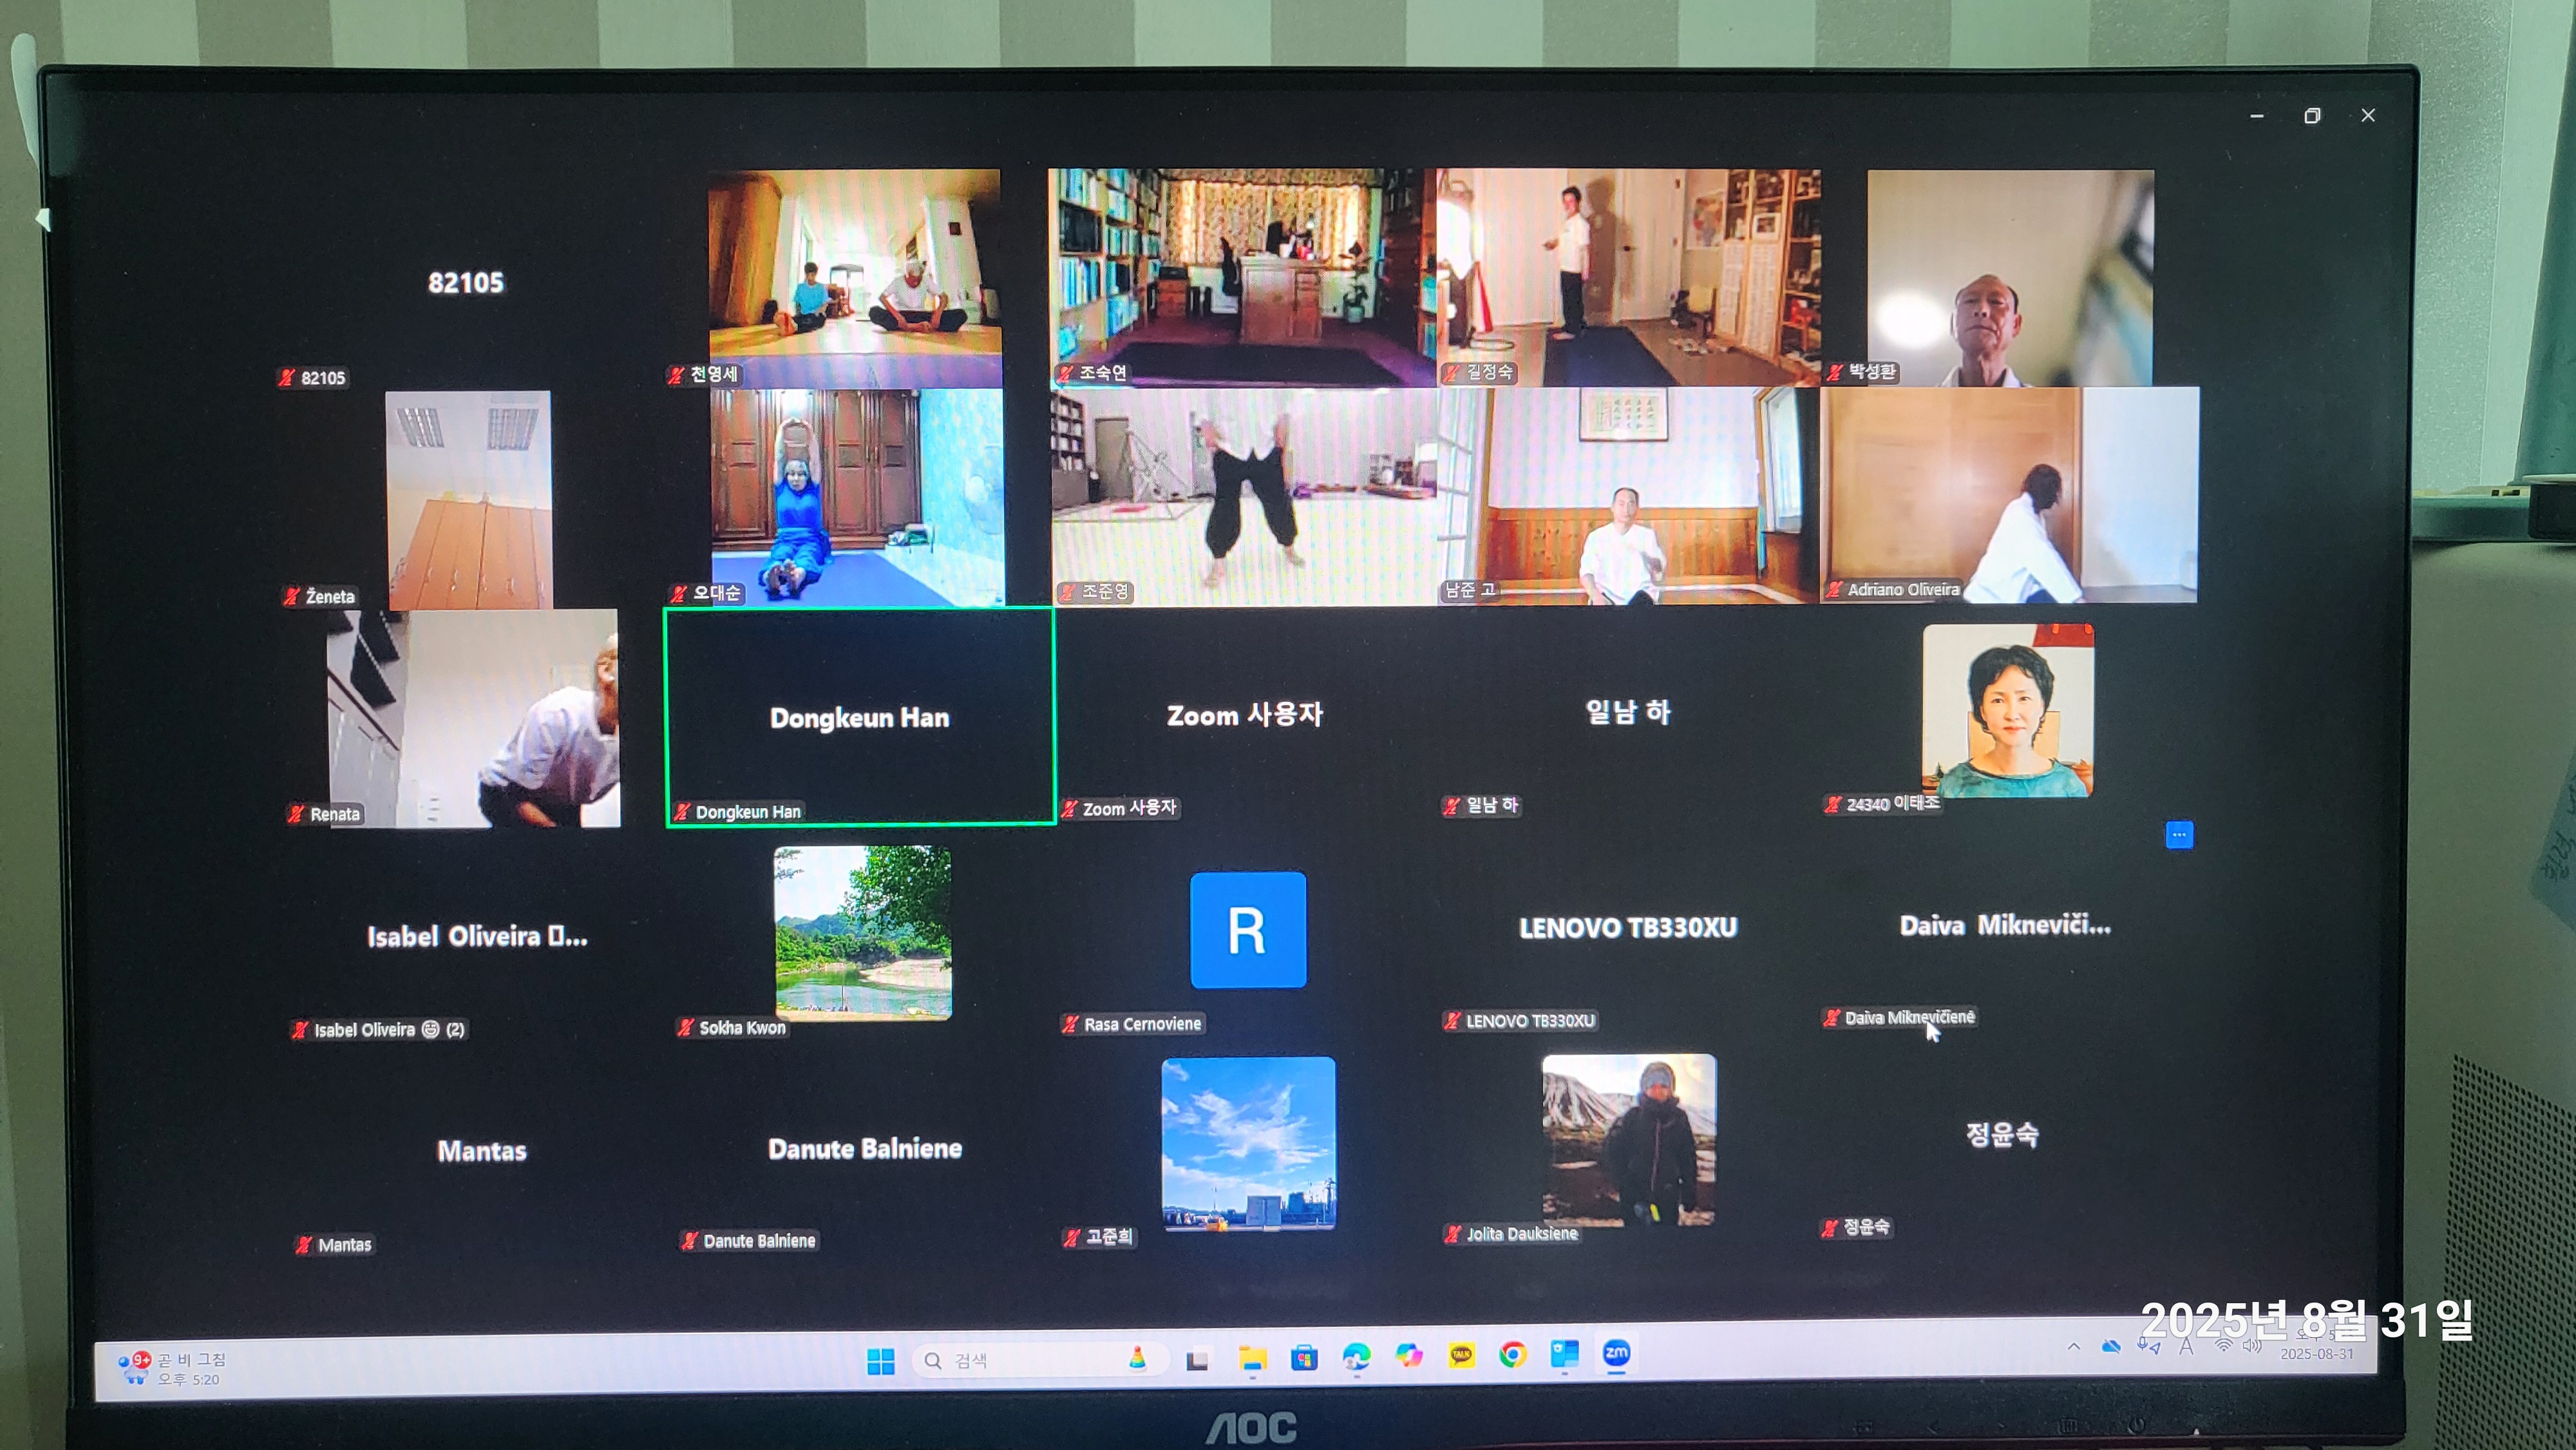
Task: Click muted mic icon on Dongkeun Han
Action: click(x=682, y=812)
